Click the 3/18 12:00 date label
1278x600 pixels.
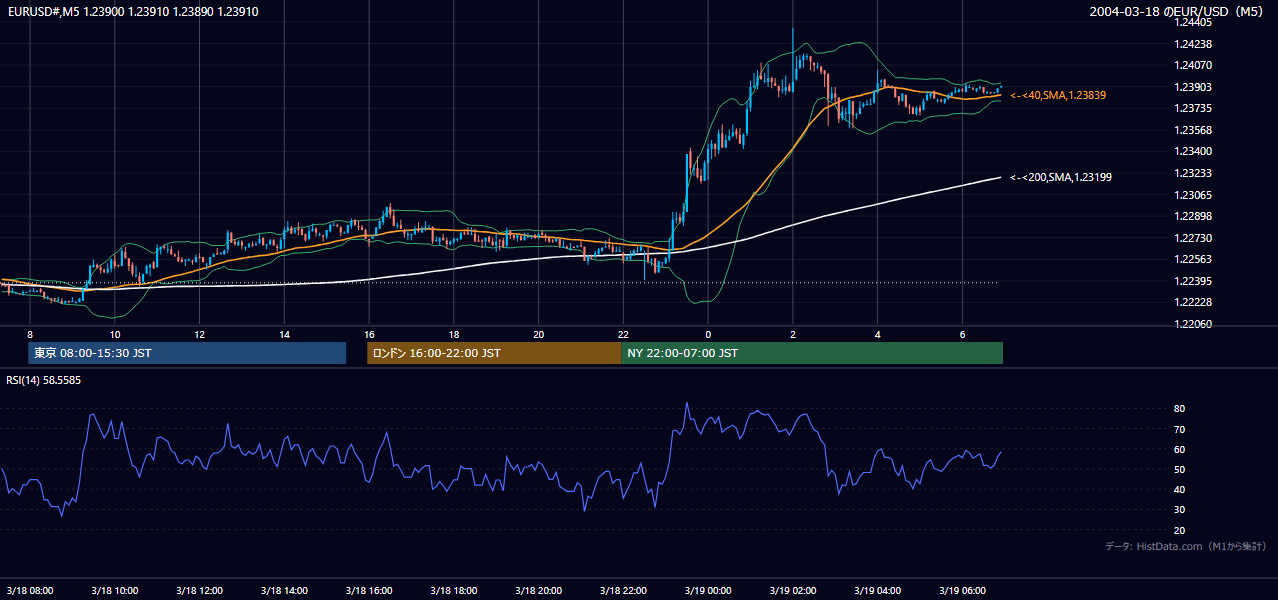point(200,591)
